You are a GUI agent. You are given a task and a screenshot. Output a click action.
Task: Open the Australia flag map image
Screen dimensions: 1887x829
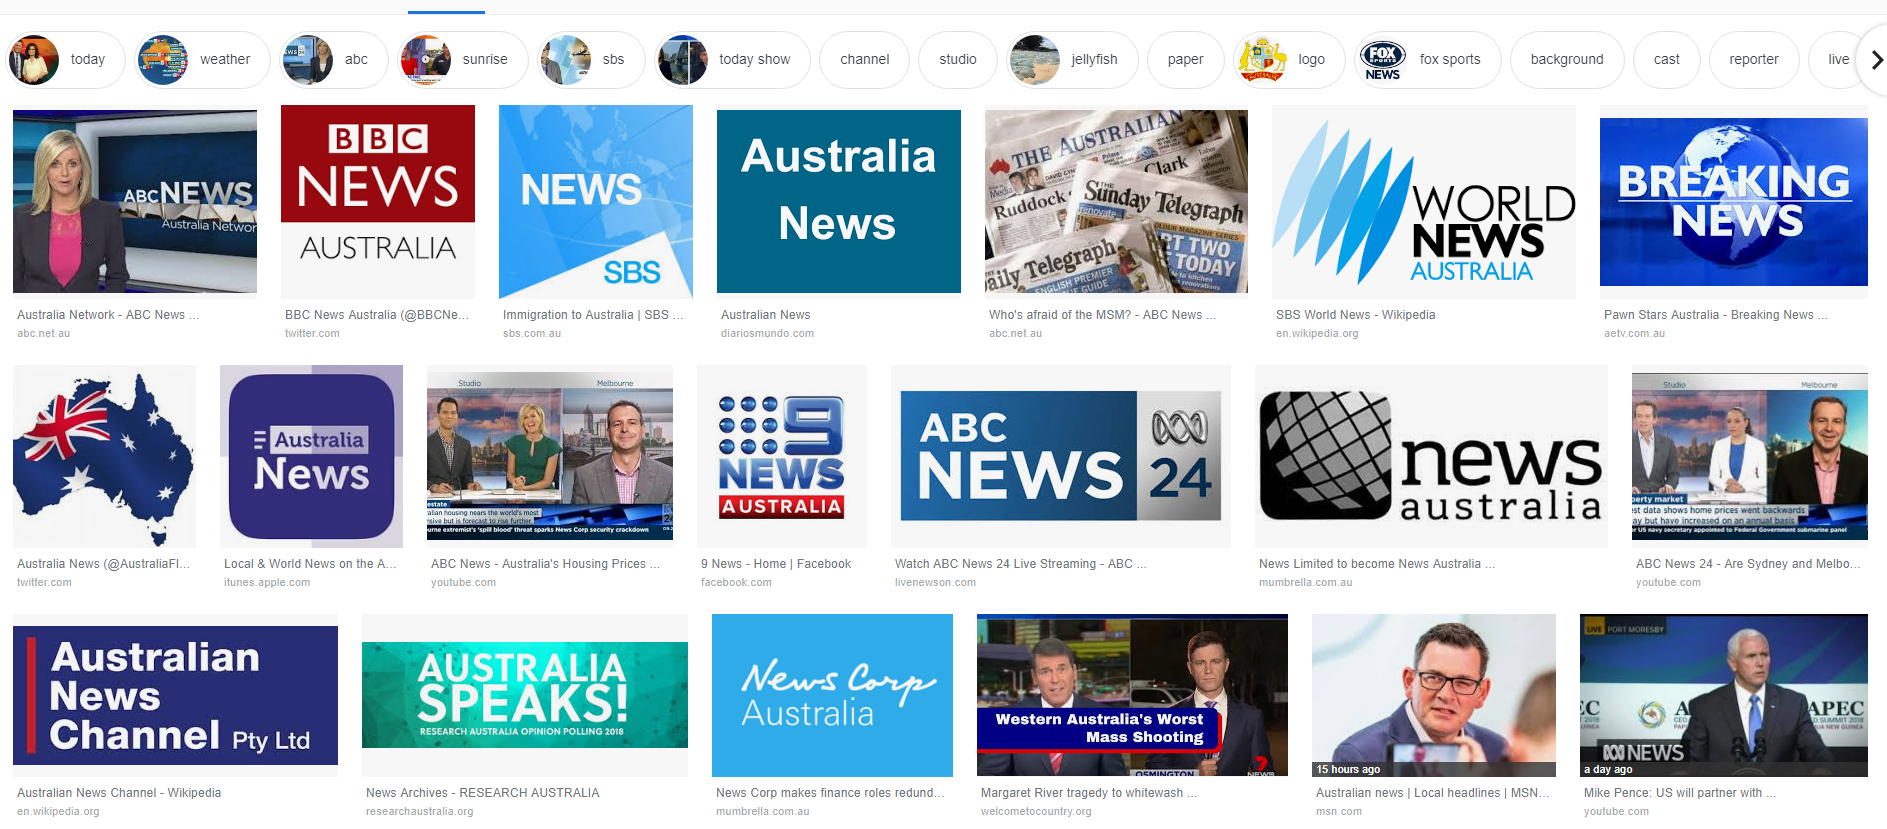point(104,456)
